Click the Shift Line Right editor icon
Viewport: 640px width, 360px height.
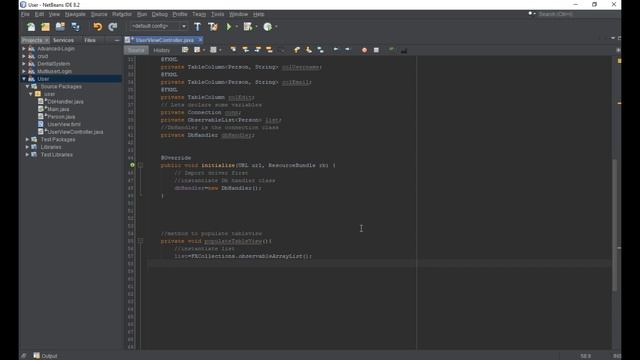pos(348,50)
